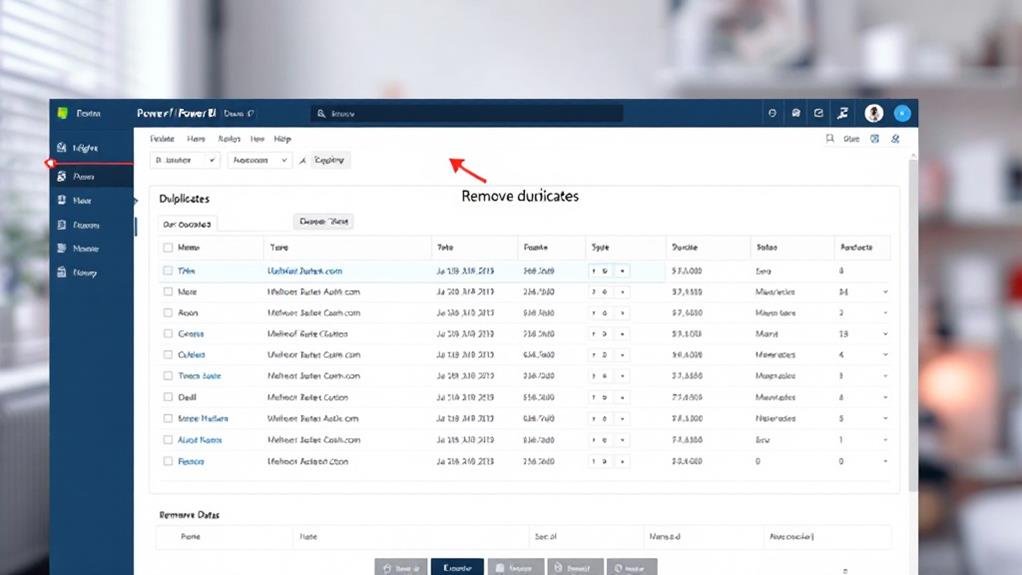1022x575 pixels.
Task: Open the second dropdown in the filter toolbar
Action: [x=259, y=160]
